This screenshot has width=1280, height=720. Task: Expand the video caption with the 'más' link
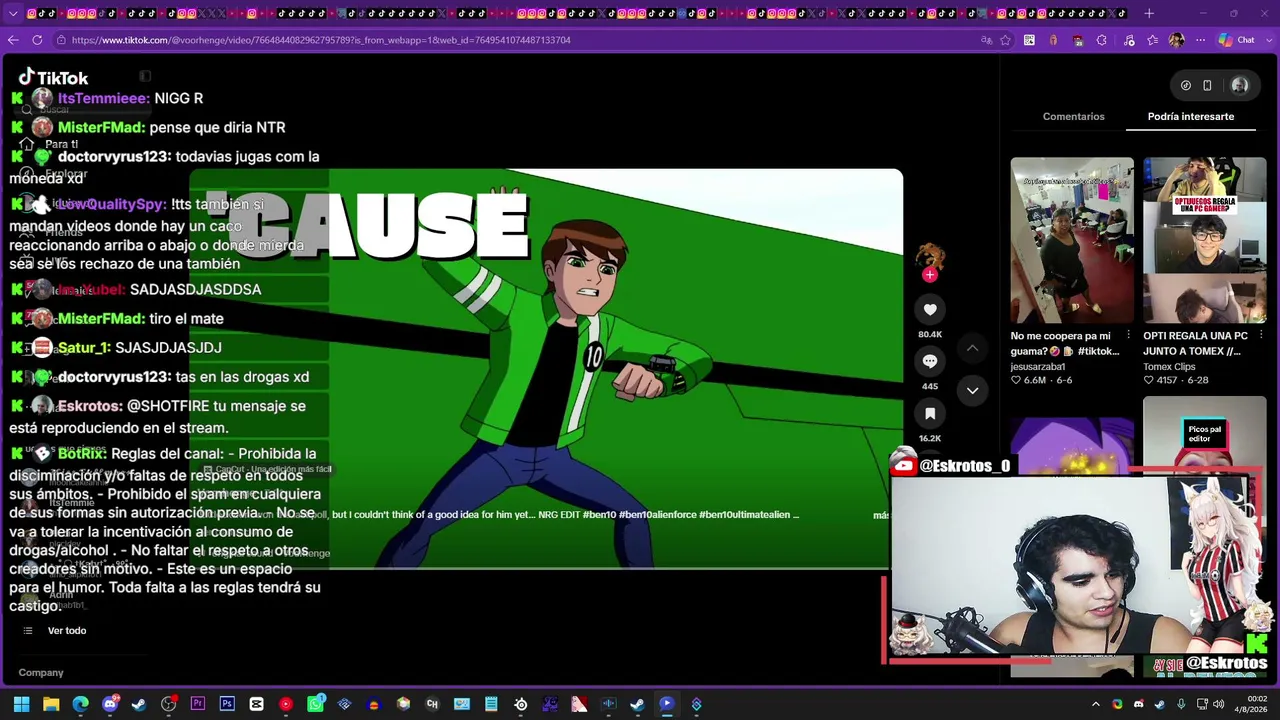click(x=881, y=515)
